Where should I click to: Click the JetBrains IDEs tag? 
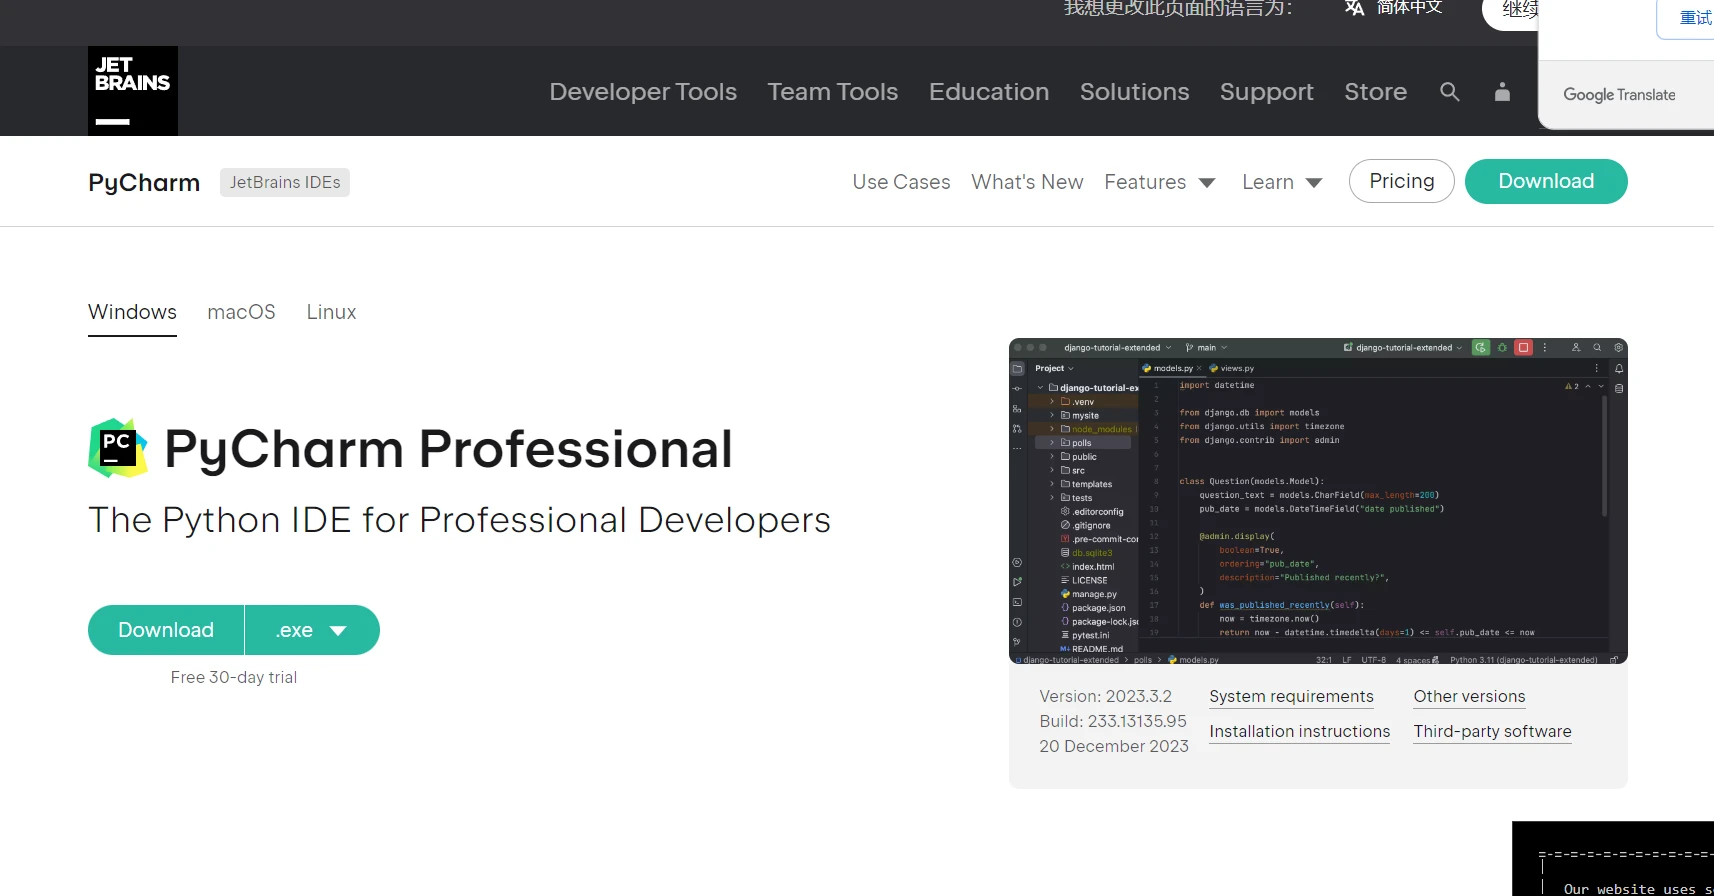click(285, 182)
